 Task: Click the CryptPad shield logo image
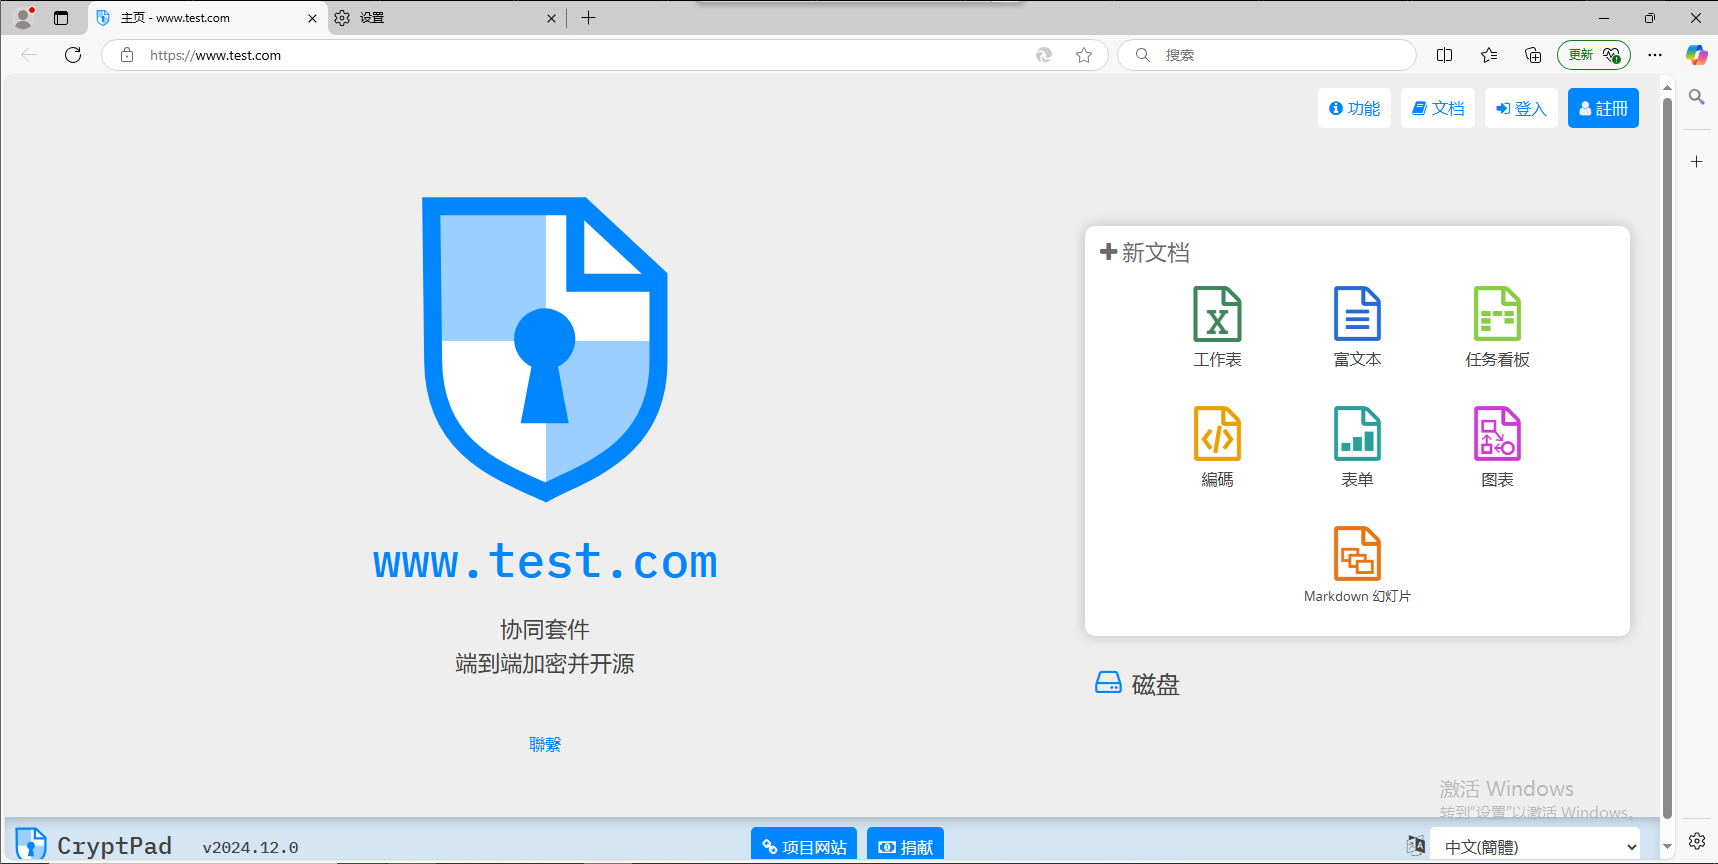(545, 349)
